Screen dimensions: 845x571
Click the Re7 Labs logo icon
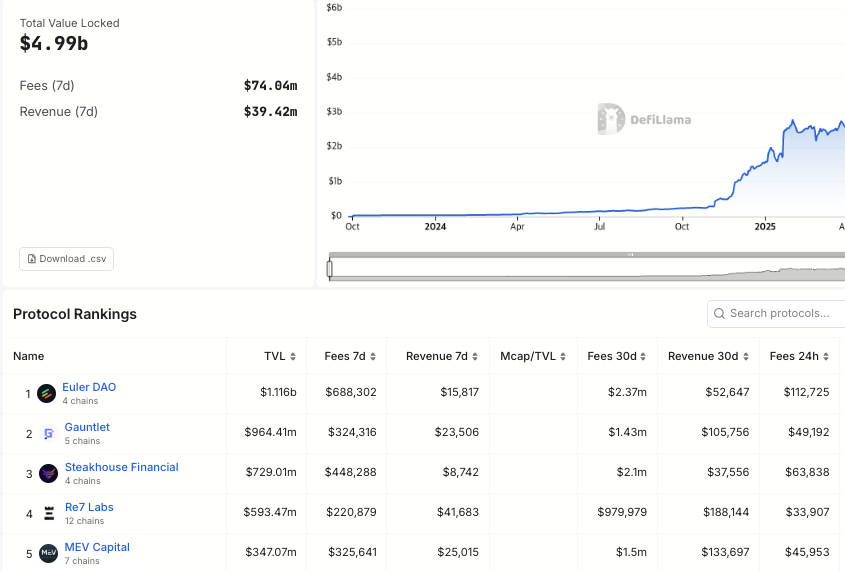coord(49,513)
